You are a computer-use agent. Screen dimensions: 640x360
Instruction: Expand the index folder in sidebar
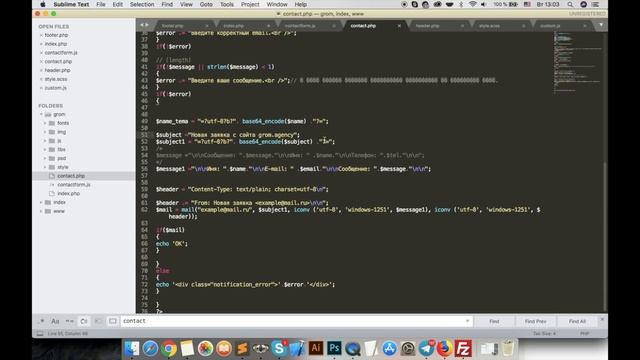tap(41, 202)
